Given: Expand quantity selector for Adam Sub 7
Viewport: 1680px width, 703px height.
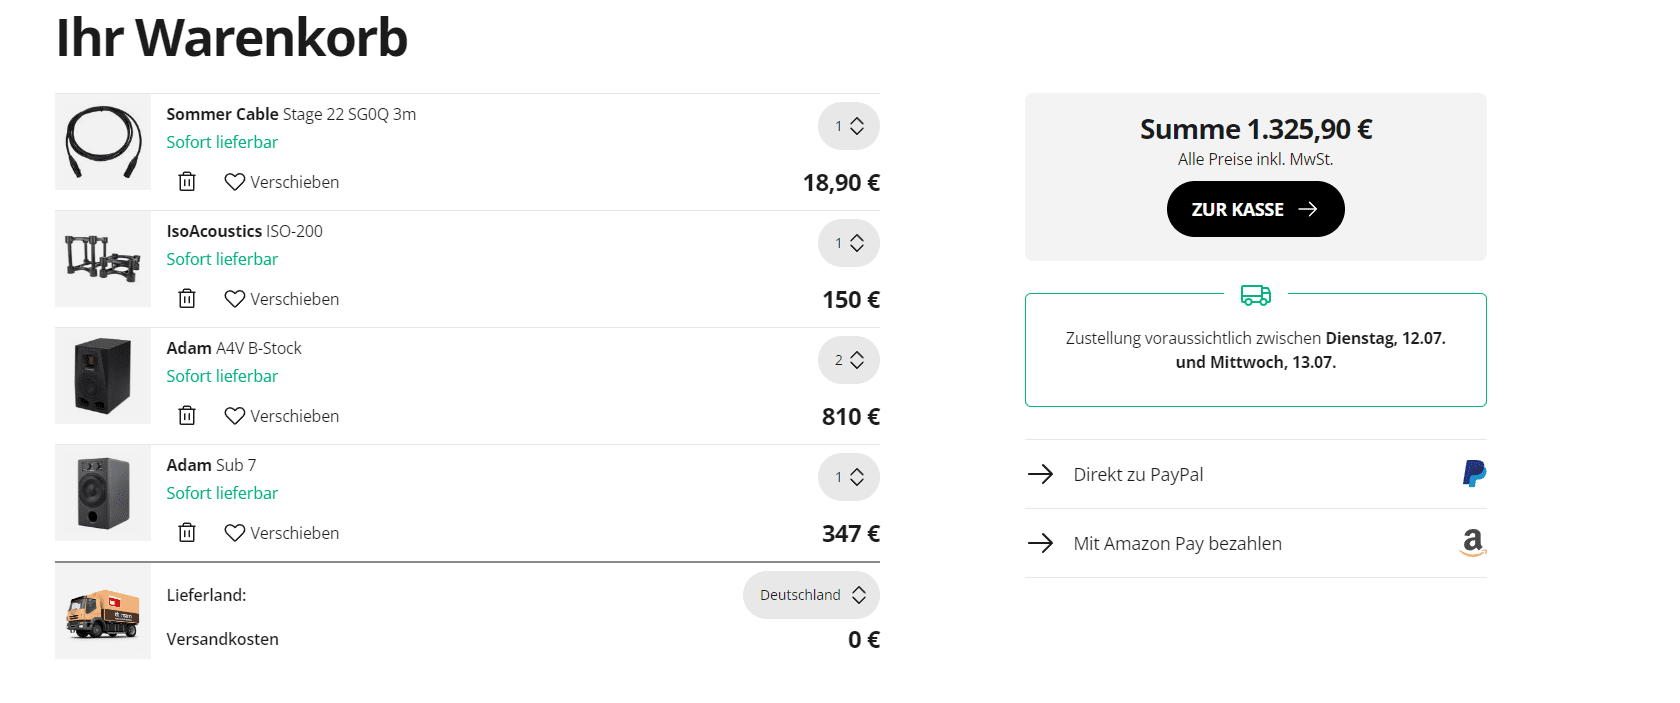Looking at the screenshot, I should pos(849,478).
